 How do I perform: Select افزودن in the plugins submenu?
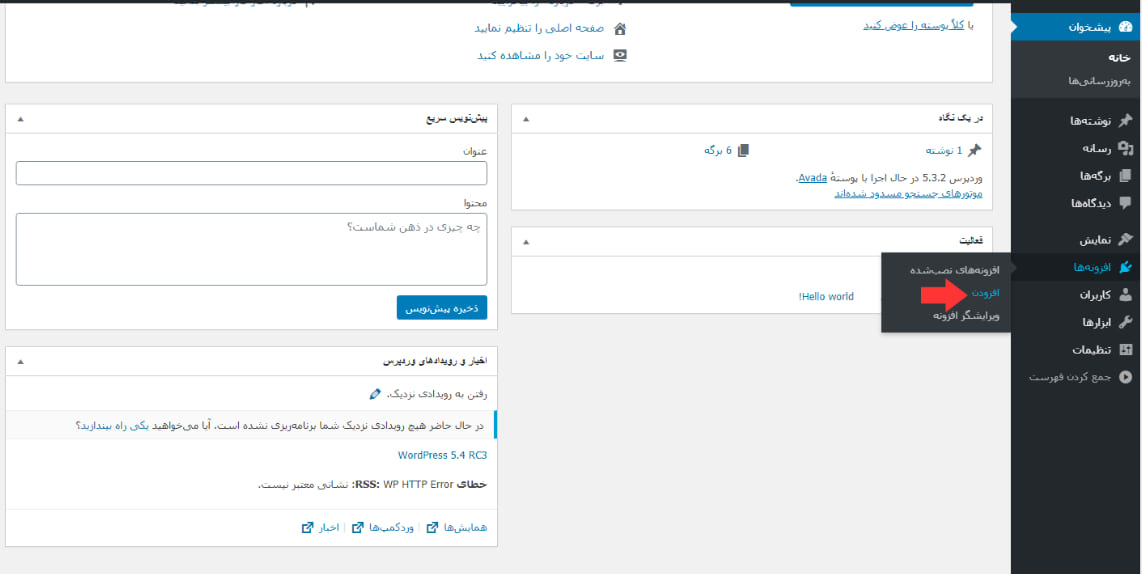click(x=985, y=293)
